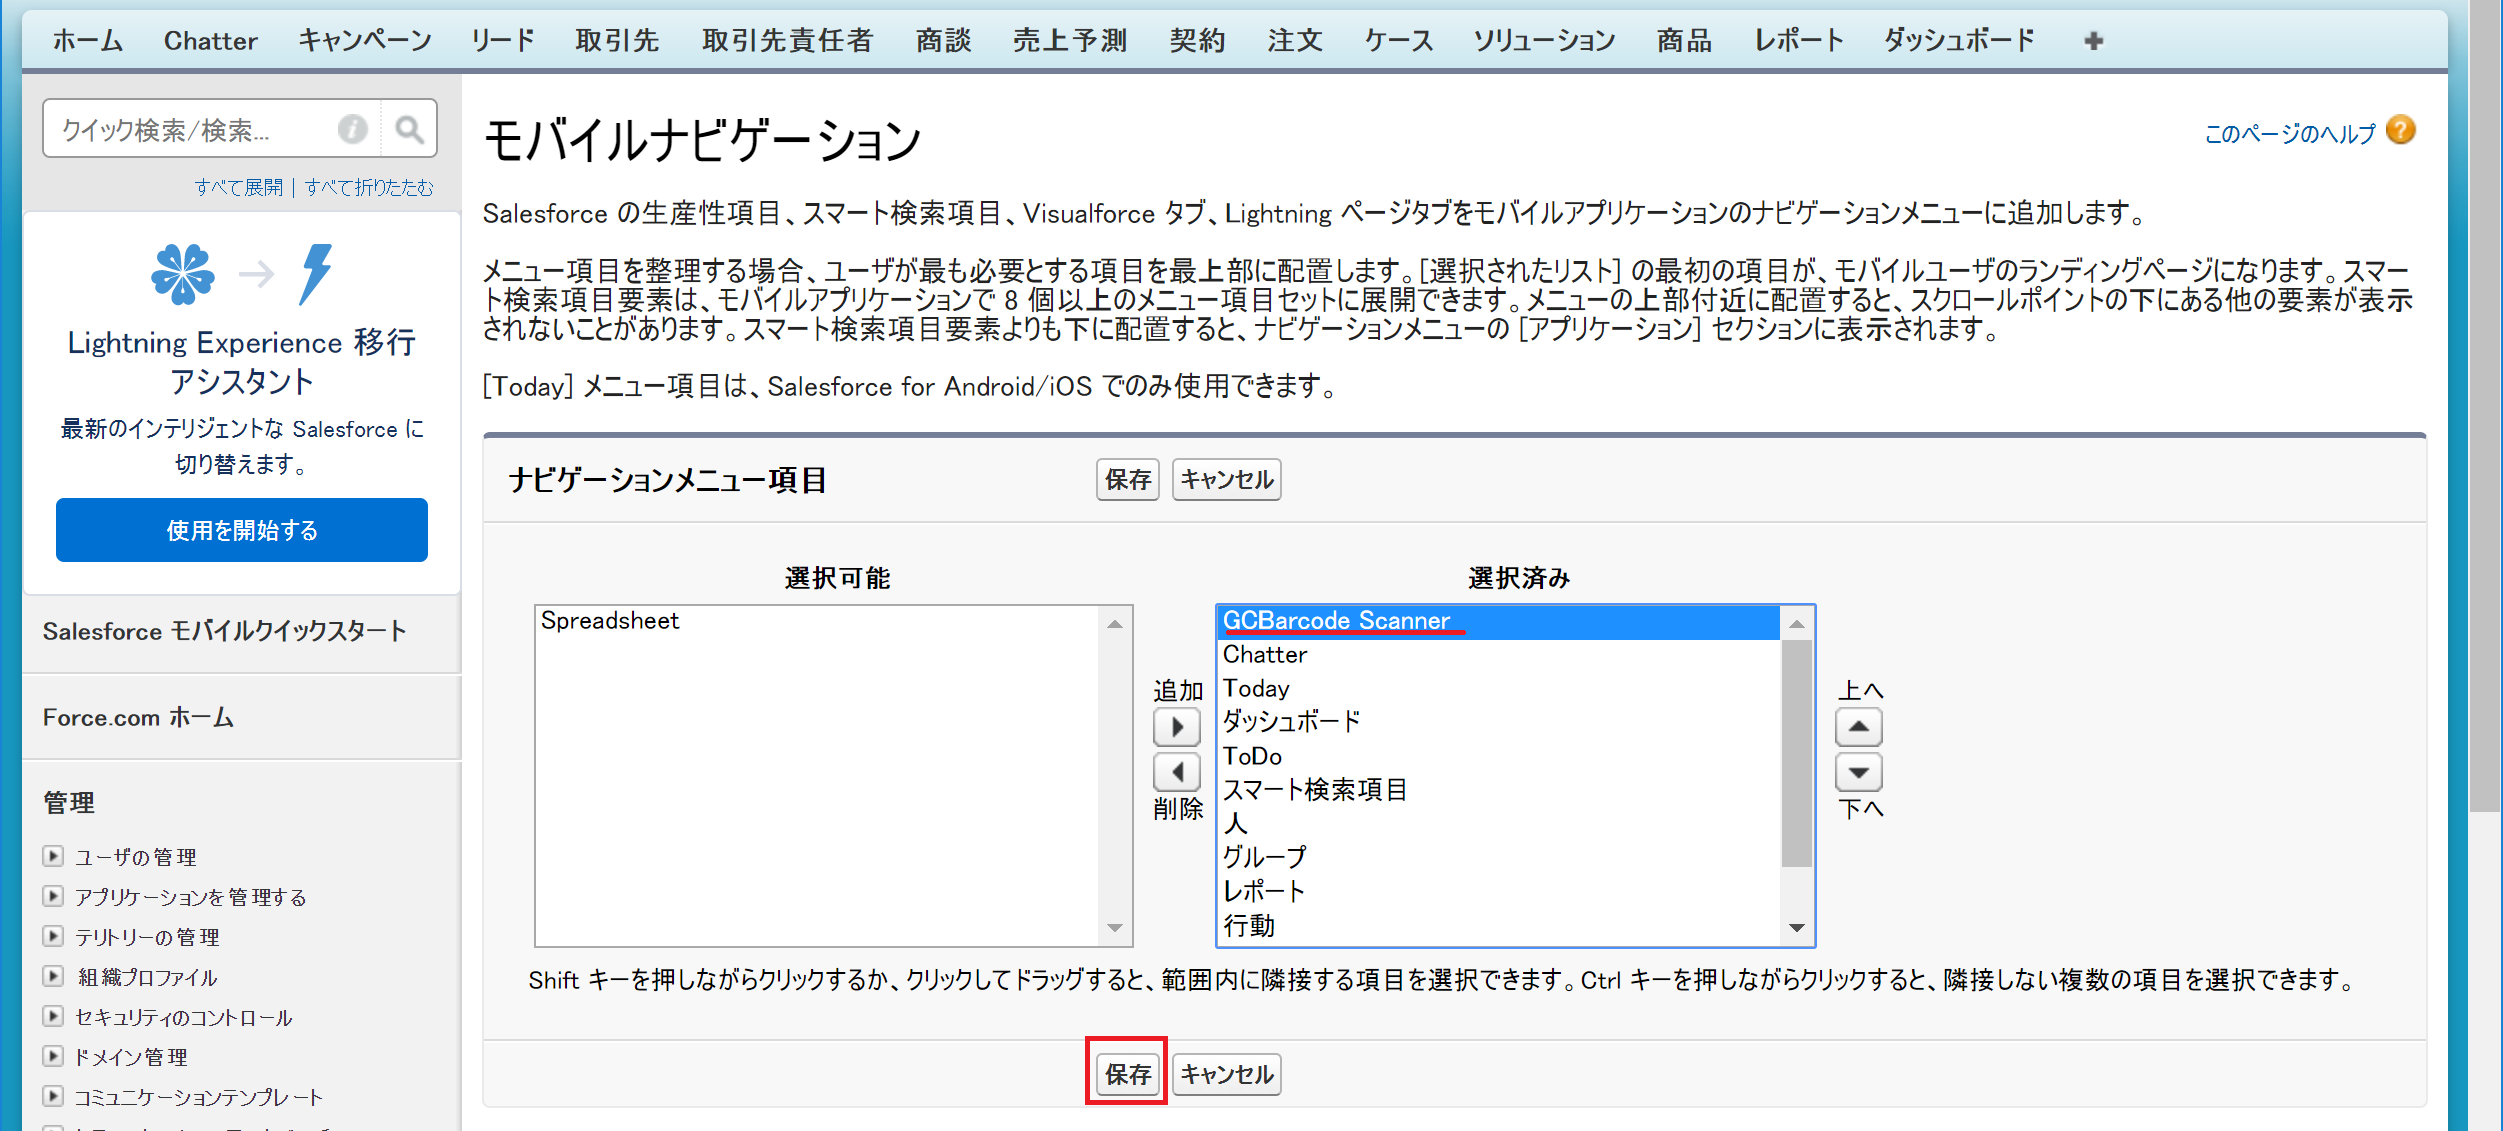Click the move up arrow button
Viewport: 2503px width, 1131px height.
point(1858,727)
